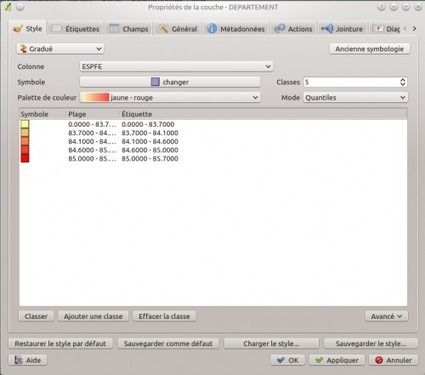Image resolution: width=425 pixels, height=375 pixels.
Task: Open the jaune - rouge palette dropdown
Action: point(170,97)
